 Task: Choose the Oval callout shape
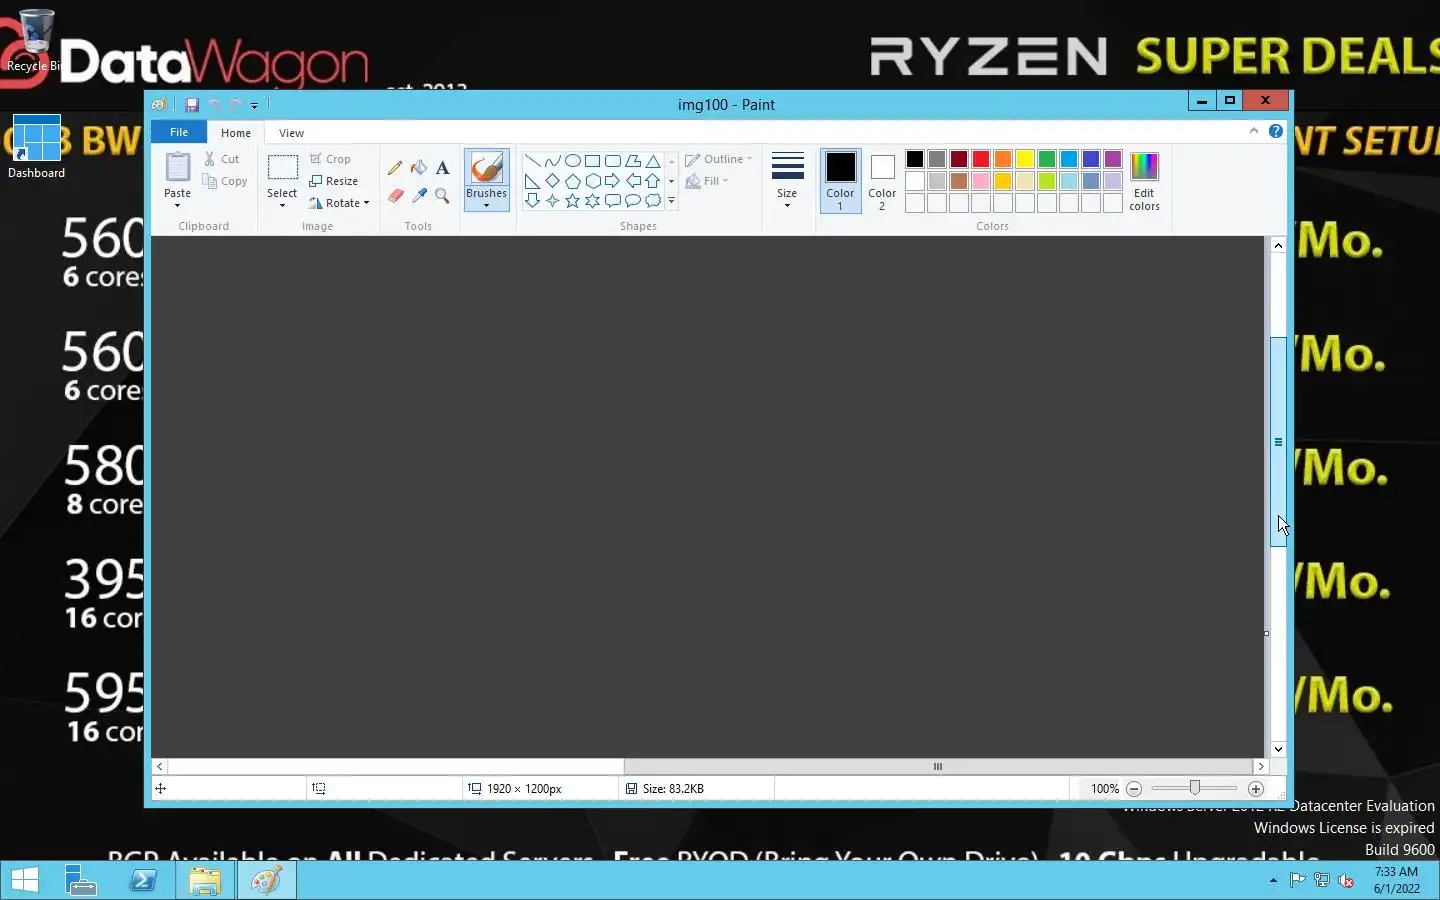(632, 201)
